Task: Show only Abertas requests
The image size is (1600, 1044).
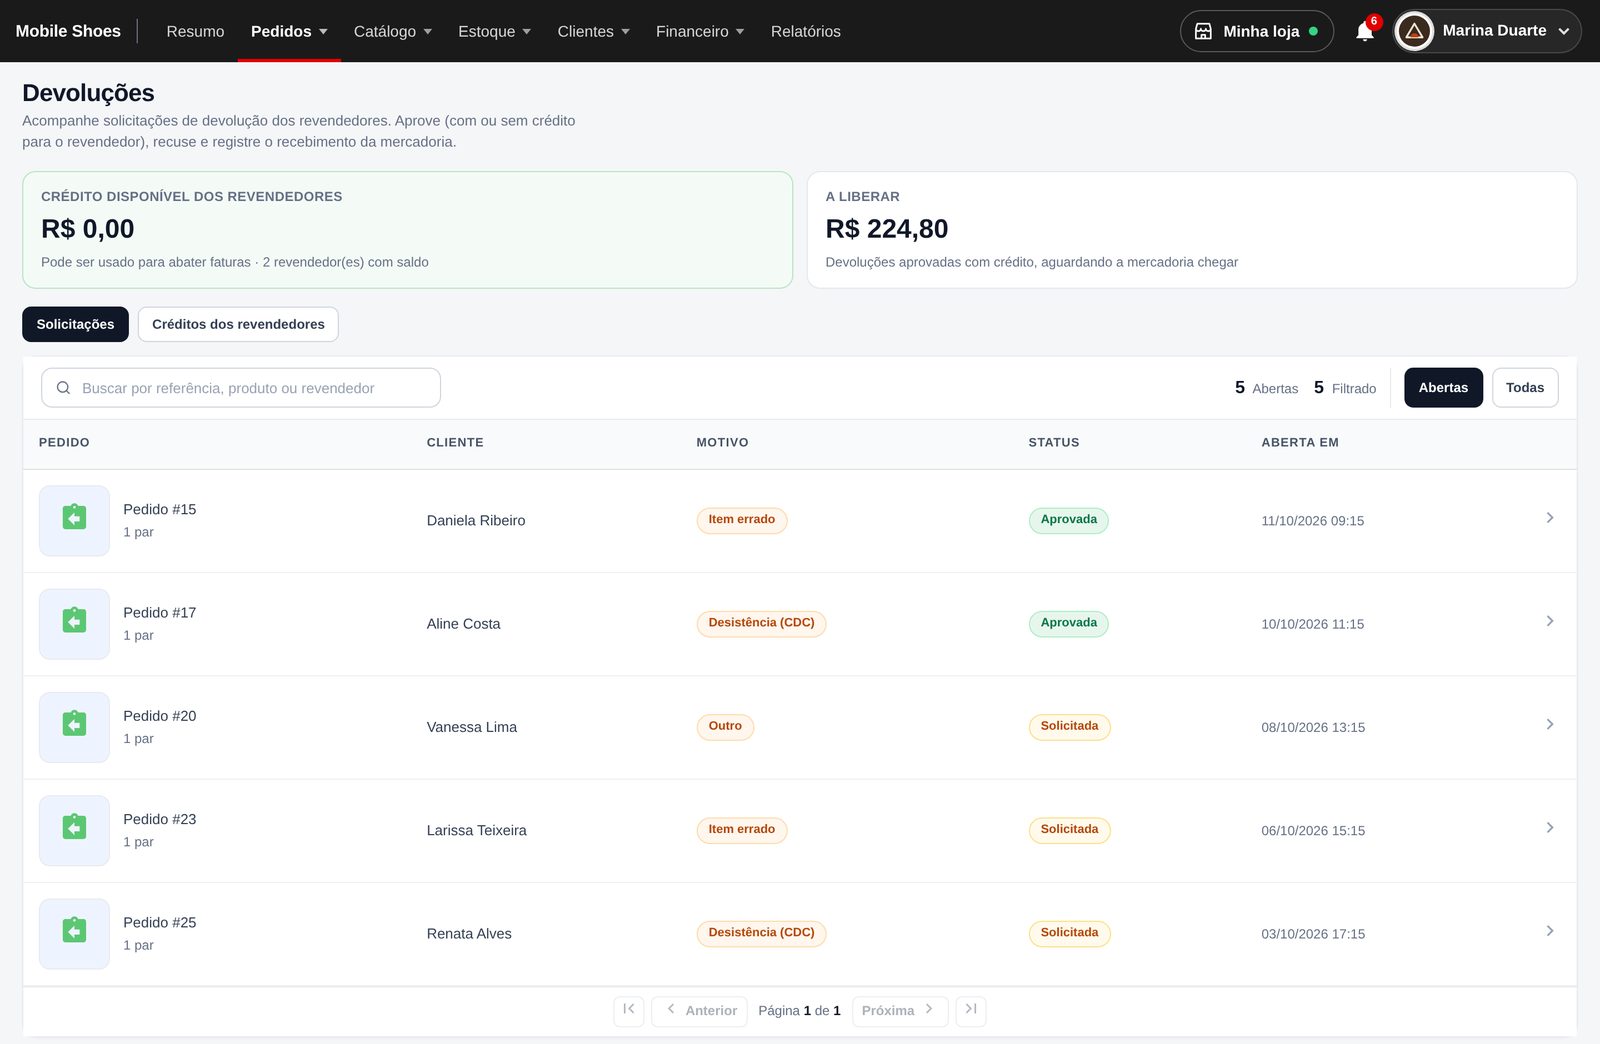Action: click(x=1443, y=388)
